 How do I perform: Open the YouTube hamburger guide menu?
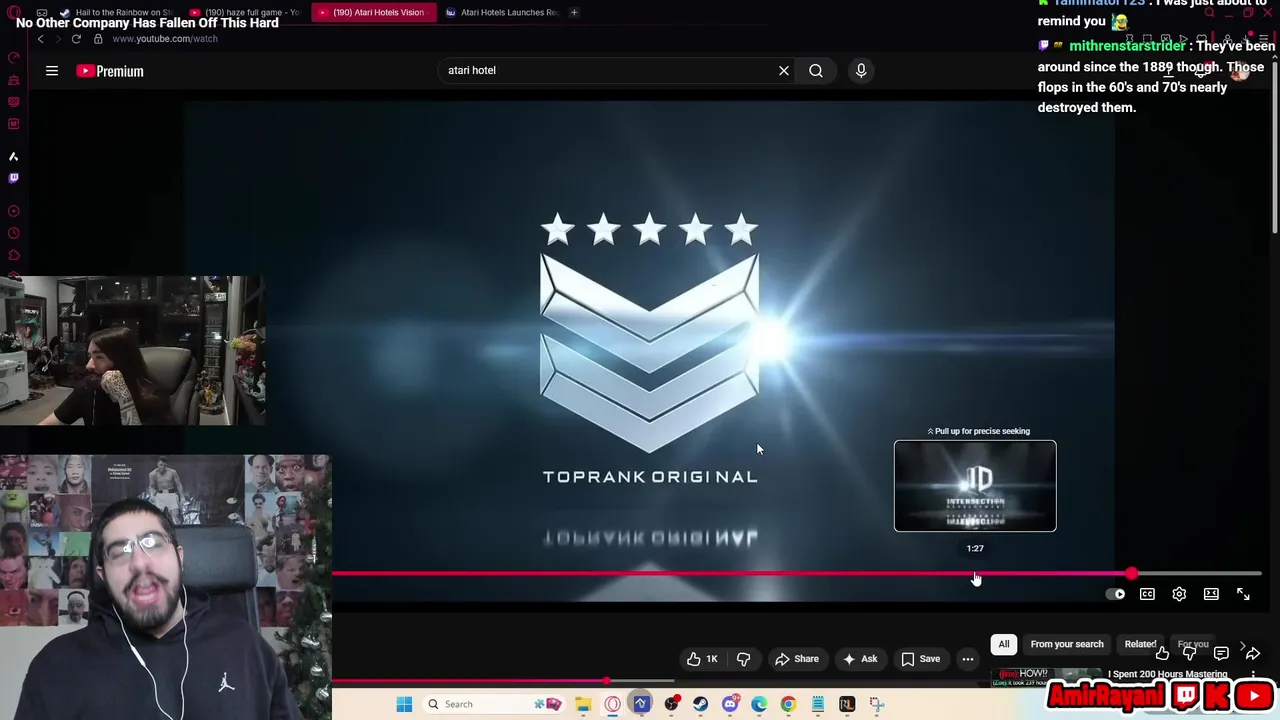(52, 71)
